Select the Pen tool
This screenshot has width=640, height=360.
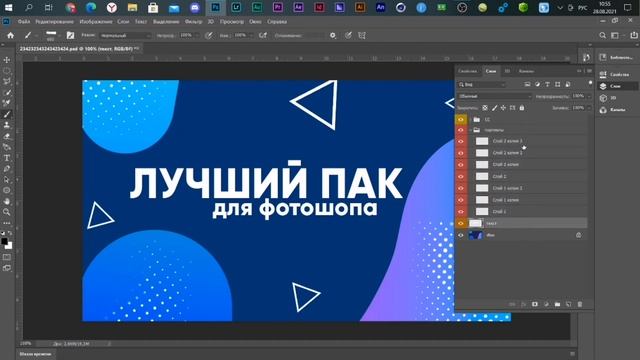[7, 169]
